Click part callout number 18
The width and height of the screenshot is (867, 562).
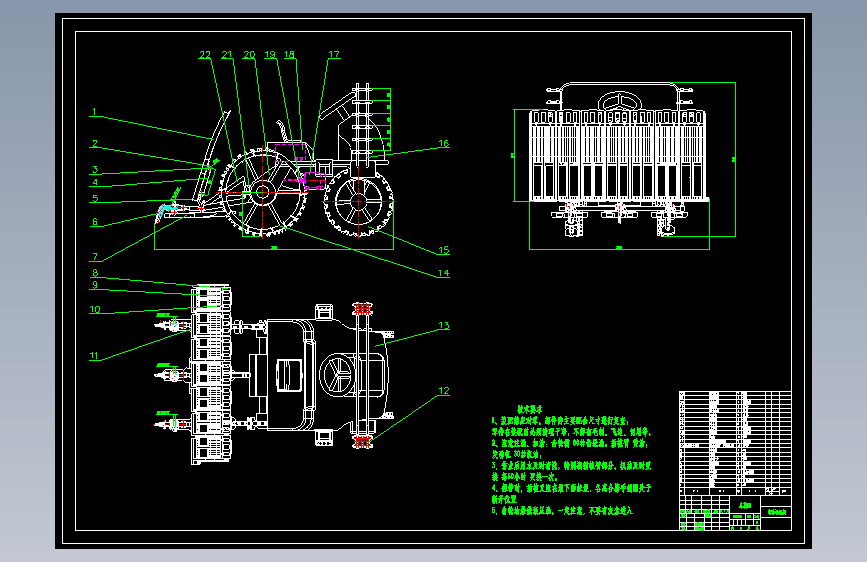tap(289, 54)
